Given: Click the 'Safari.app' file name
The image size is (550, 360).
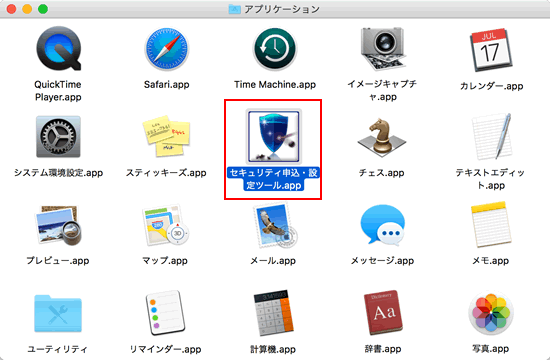Looking at the screenshot, I should 167,85.
